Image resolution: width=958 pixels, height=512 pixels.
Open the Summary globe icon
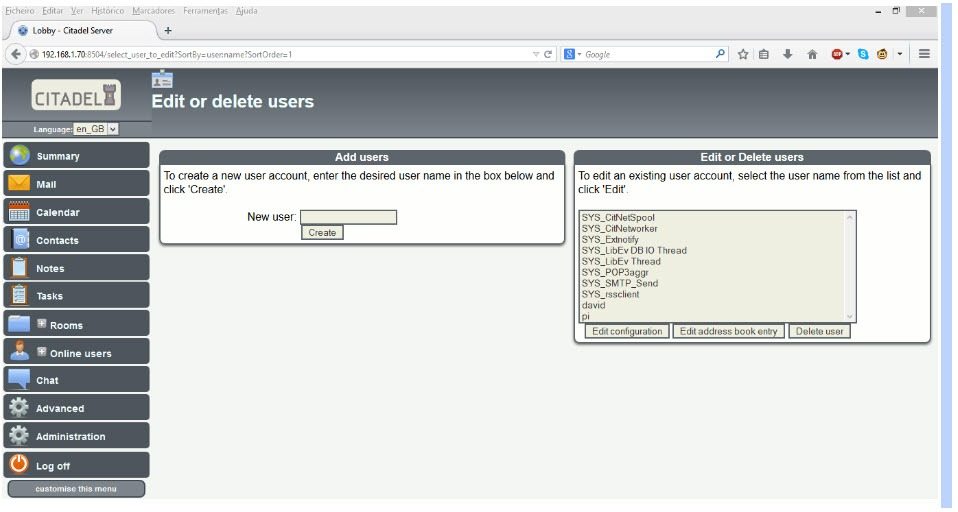19,156
